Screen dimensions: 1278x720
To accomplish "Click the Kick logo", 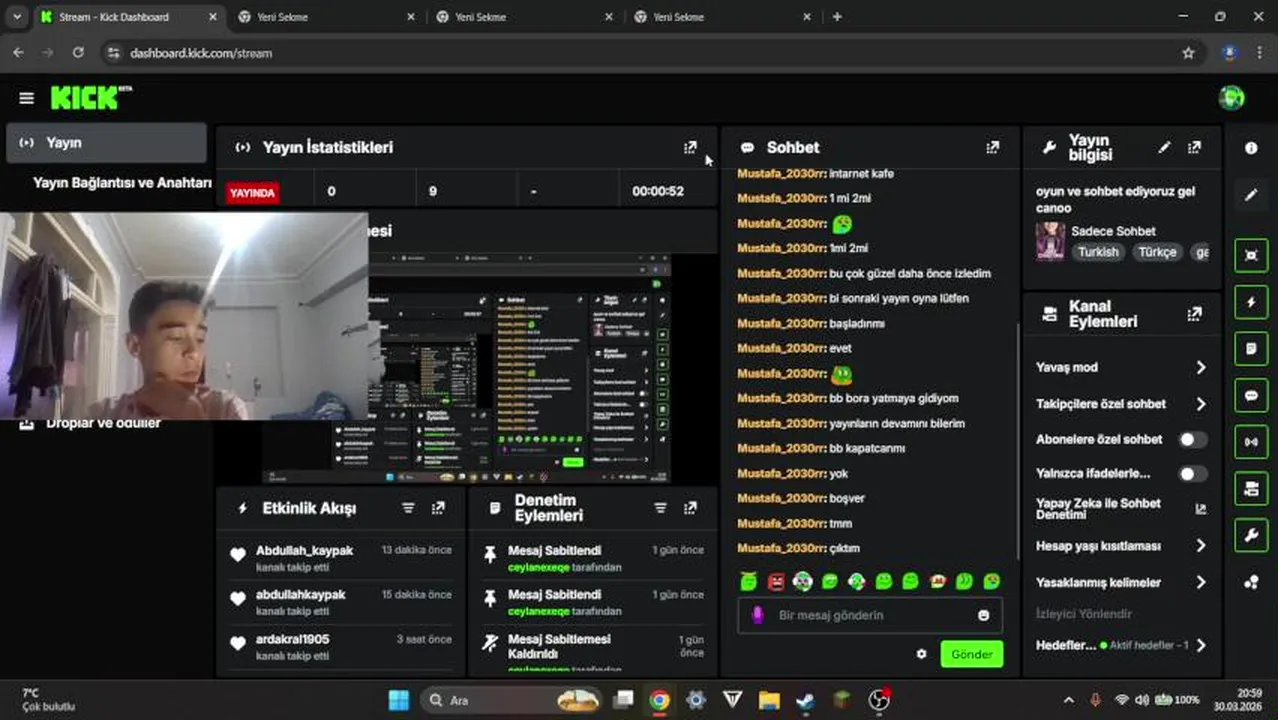I will coord(91,97).
